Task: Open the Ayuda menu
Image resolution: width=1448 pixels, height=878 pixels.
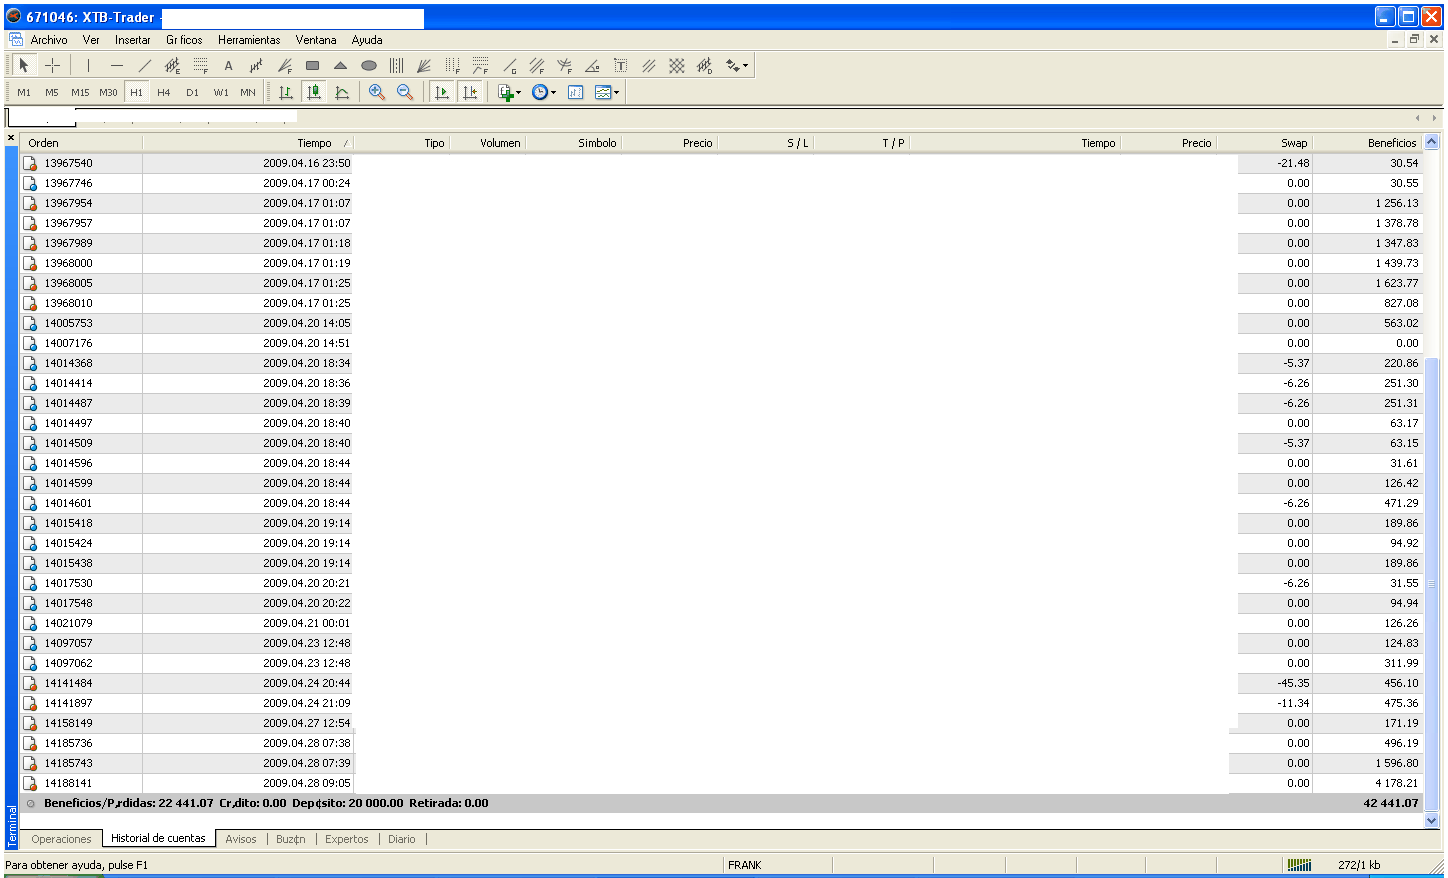Action: 367,40
